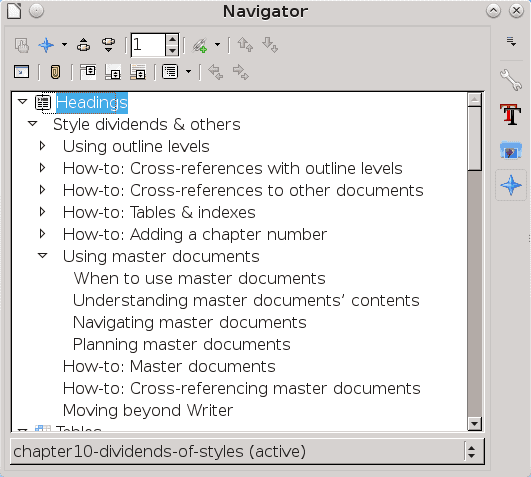Collapse the Style dividends & others node
Screen dimensions: 531x477
(x=33, y=123)
